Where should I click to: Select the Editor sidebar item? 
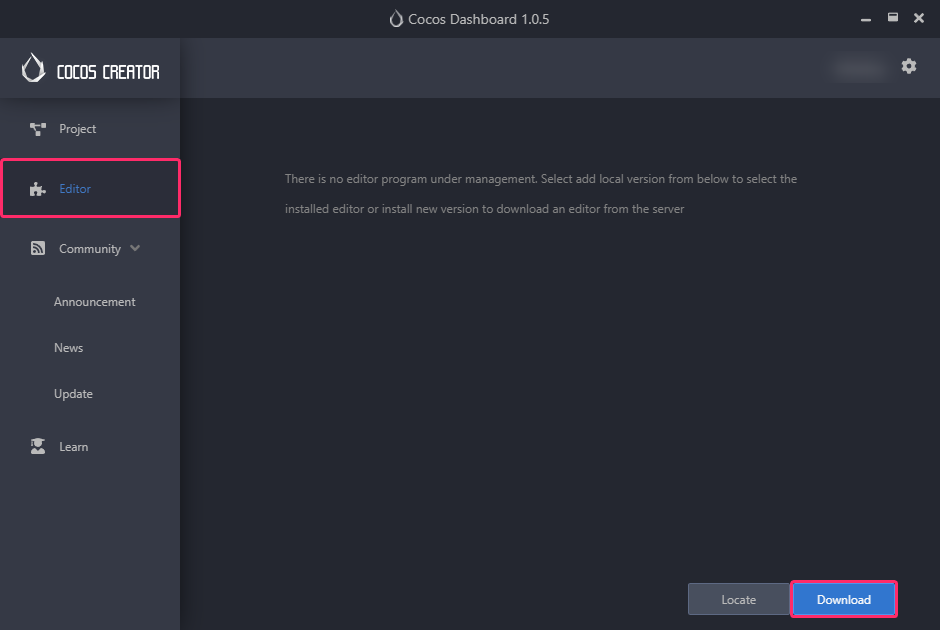coord(91,188)
